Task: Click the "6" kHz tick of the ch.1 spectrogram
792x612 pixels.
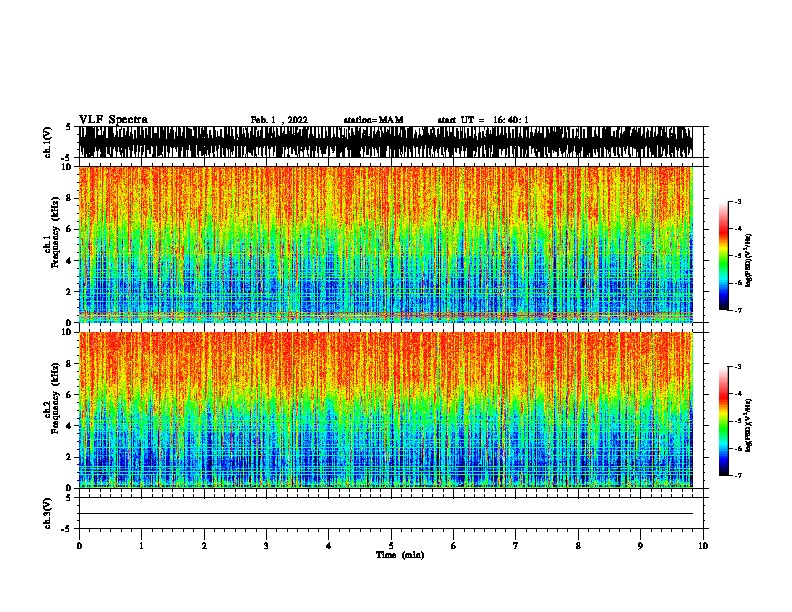Action: point(70,229)
